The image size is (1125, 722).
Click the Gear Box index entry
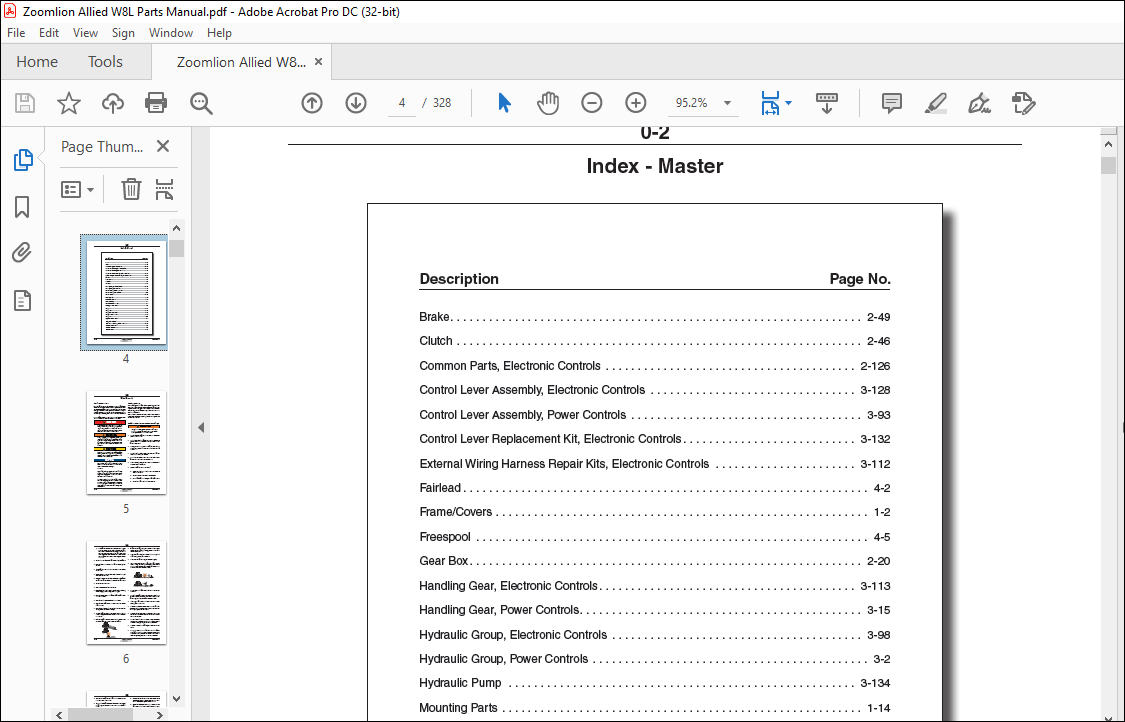point(654,561)
